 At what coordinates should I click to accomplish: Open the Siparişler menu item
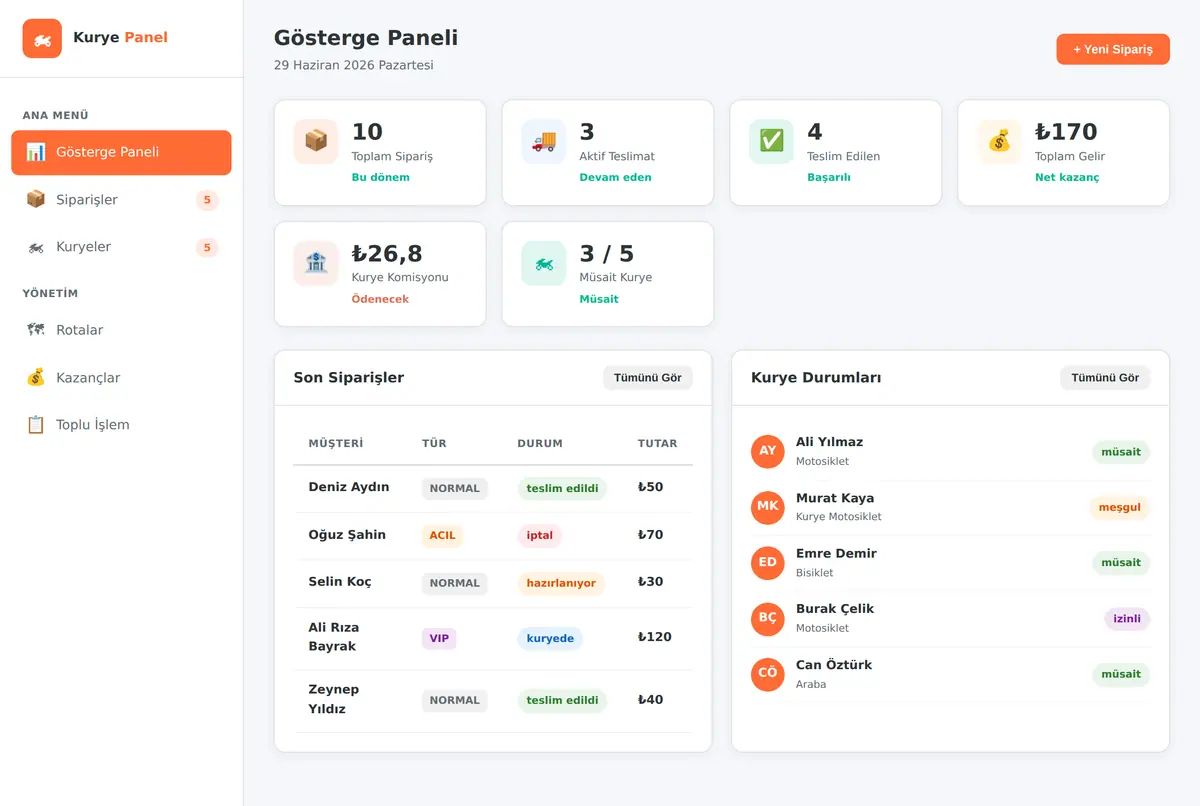[121, 200]
